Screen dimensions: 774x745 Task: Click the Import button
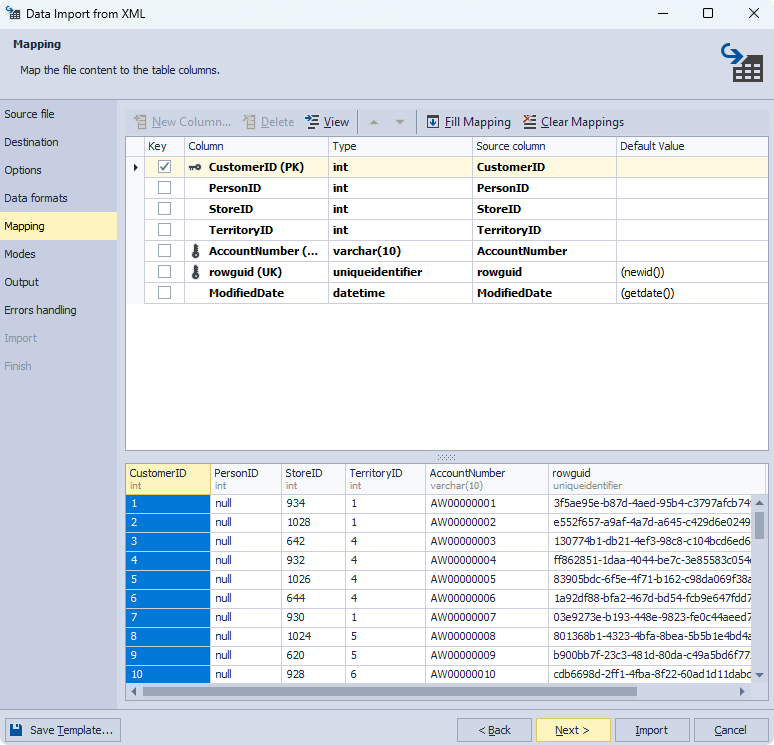click(x=652, y=730)
